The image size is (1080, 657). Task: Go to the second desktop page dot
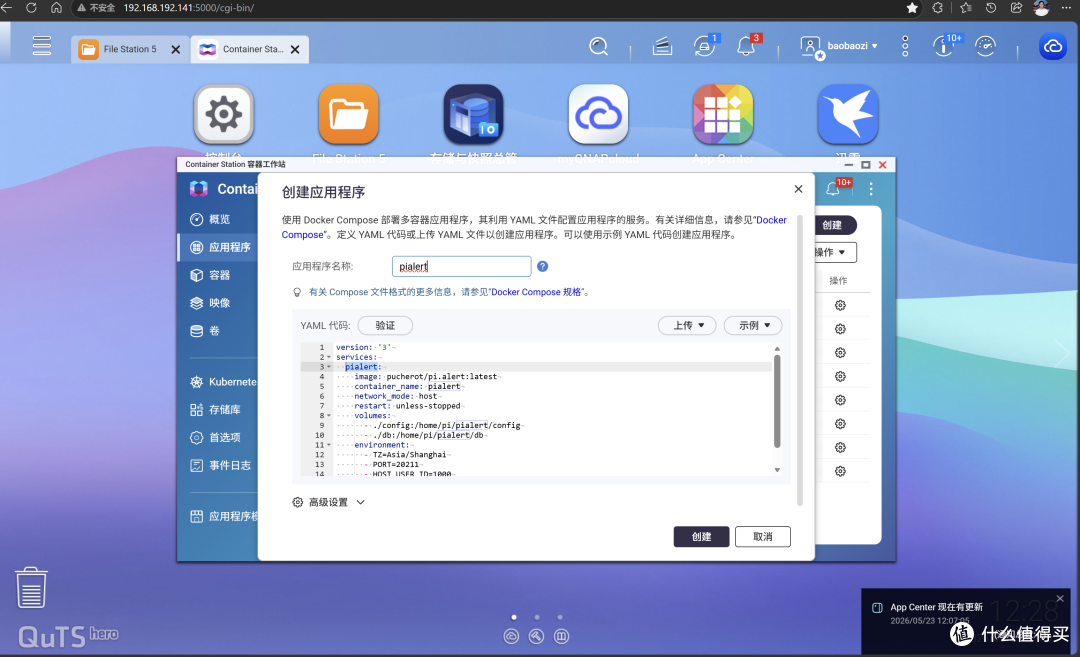pos(537,617)
